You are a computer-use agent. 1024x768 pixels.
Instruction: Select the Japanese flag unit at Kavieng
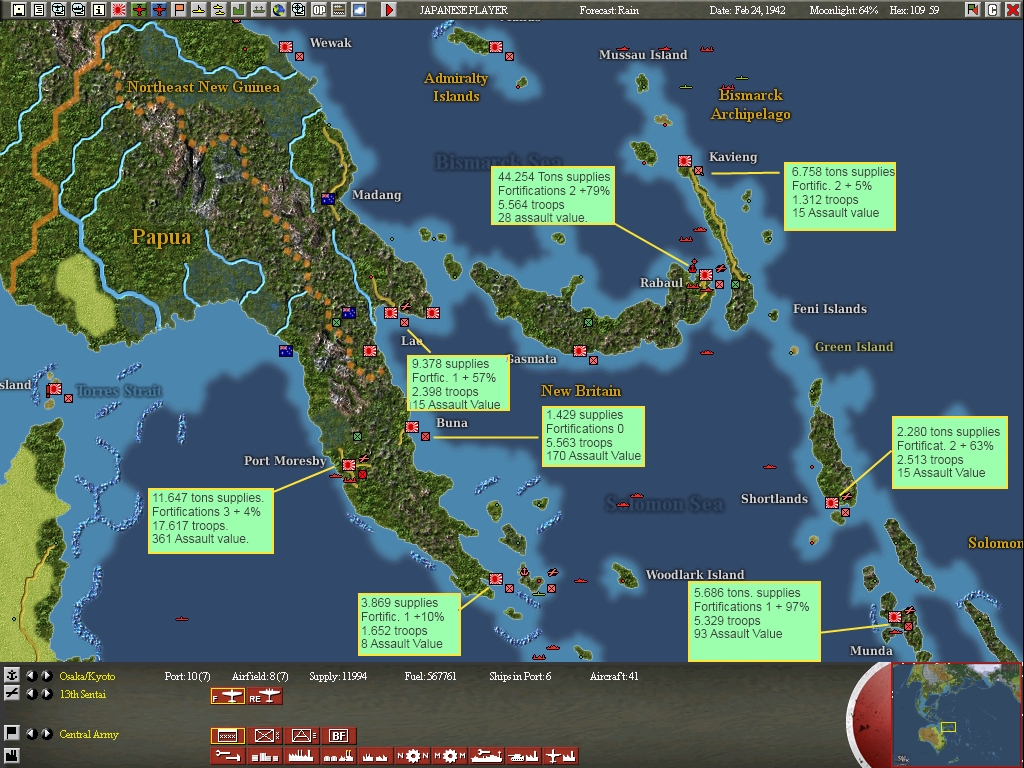tap(684, 161)
